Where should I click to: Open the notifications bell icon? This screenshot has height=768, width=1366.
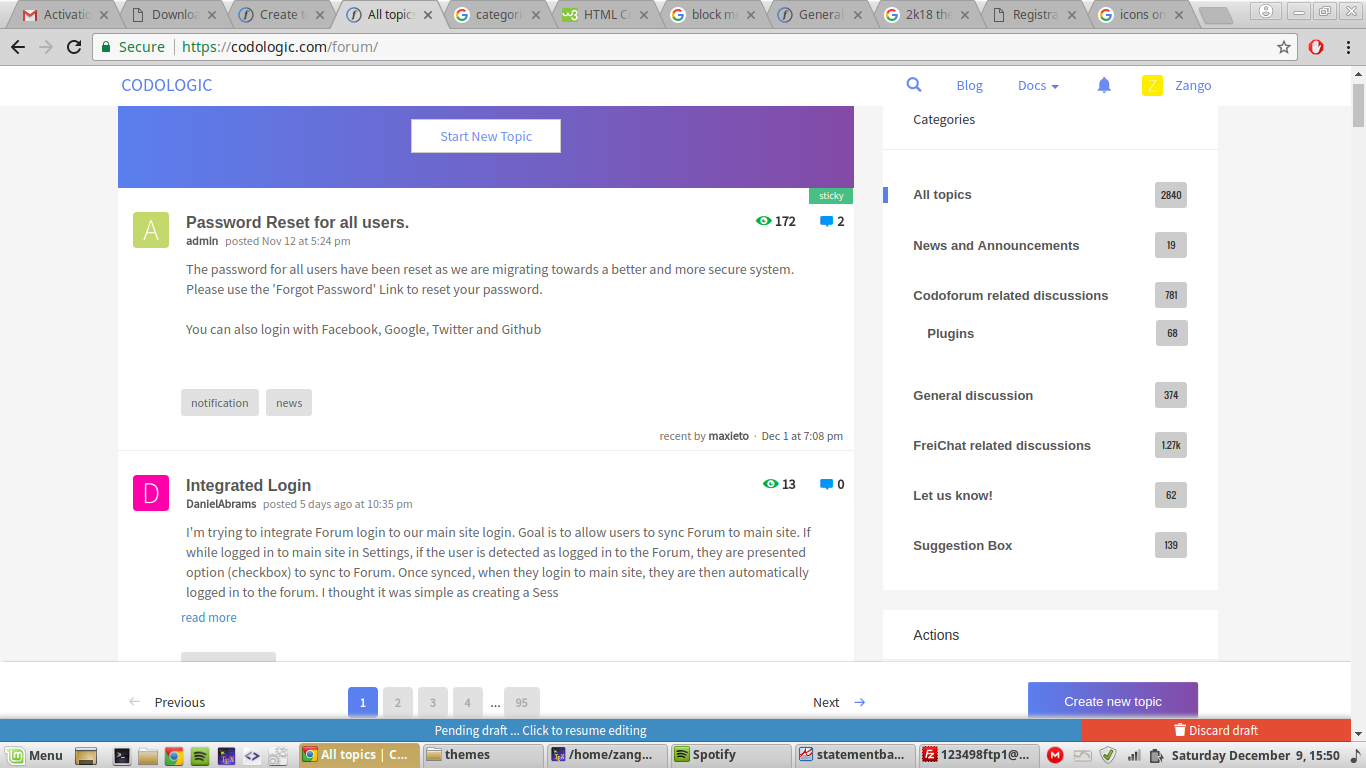click(1104, 85)
